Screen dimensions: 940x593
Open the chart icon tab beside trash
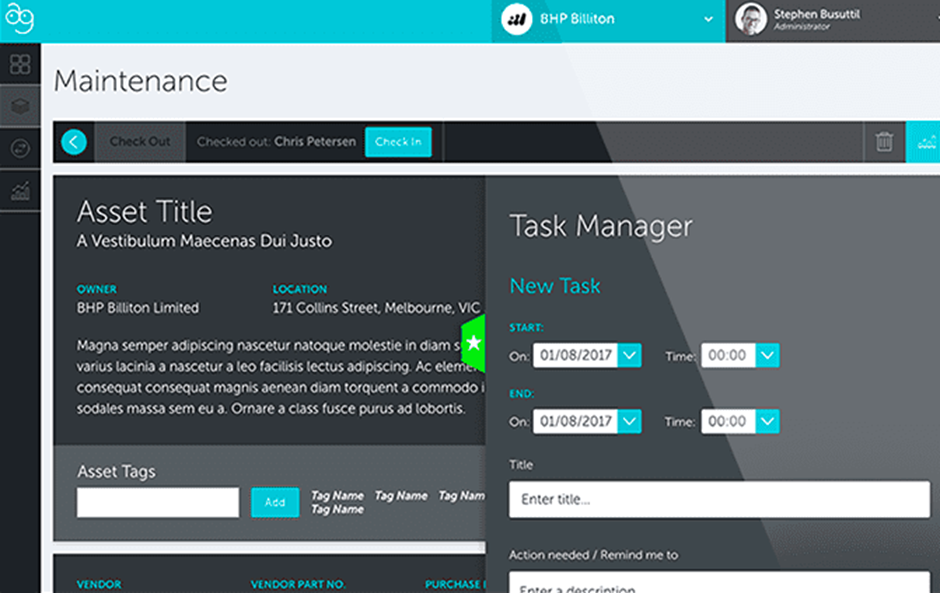tap(923, 142)
